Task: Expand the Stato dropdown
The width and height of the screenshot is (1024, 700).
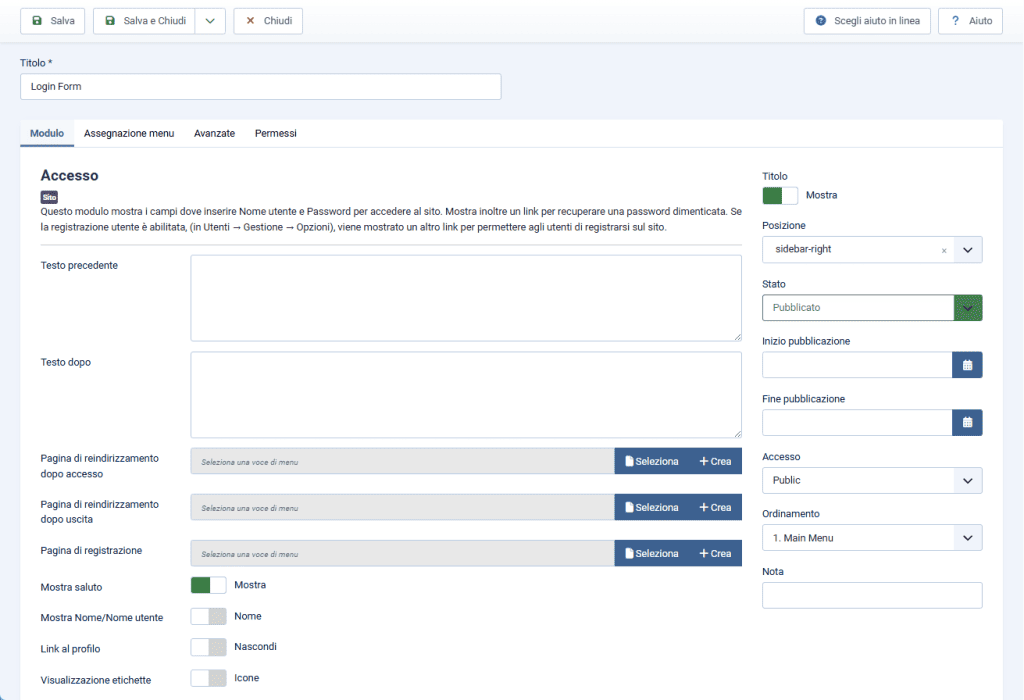Action: [871, 307]
